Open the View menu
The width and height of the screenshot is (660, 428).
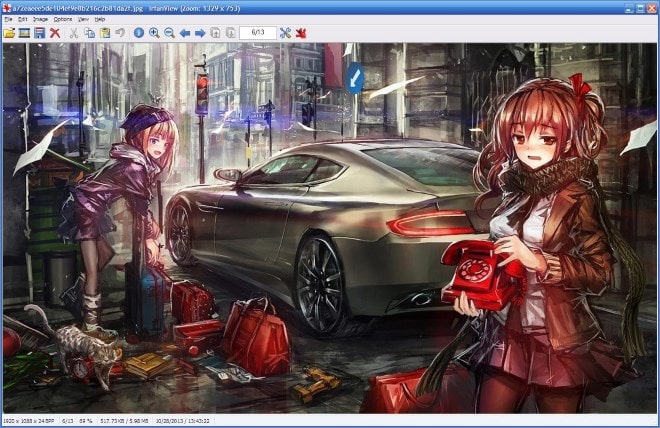pos(83,19)
